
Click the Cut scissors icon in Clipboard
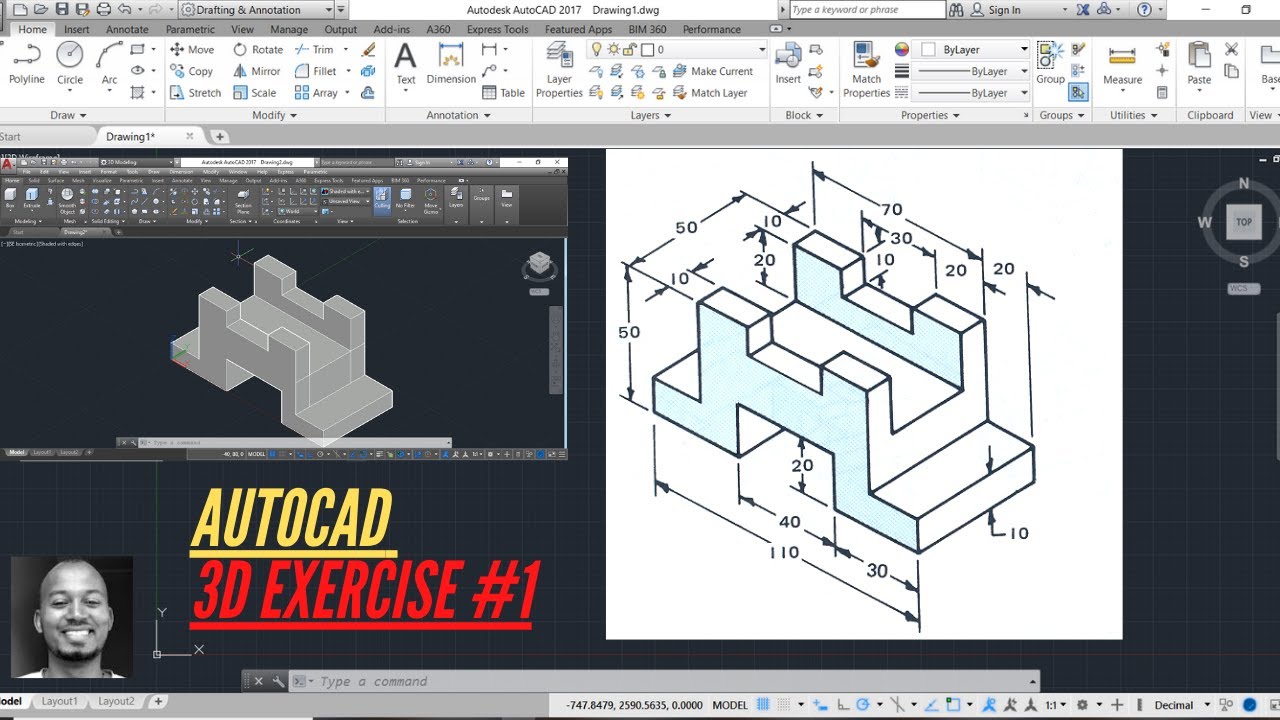pyautogui.click(x=1231, y=49)
